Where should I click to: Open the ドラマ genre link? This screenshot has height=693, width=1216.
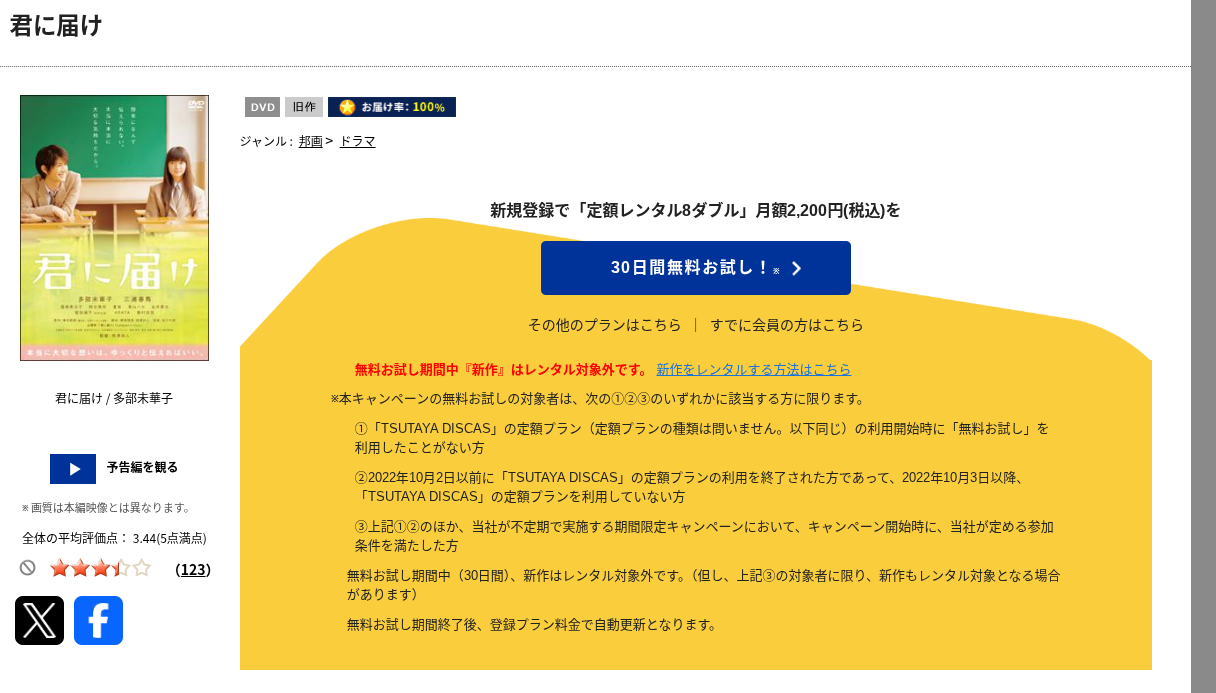point(357,141)
